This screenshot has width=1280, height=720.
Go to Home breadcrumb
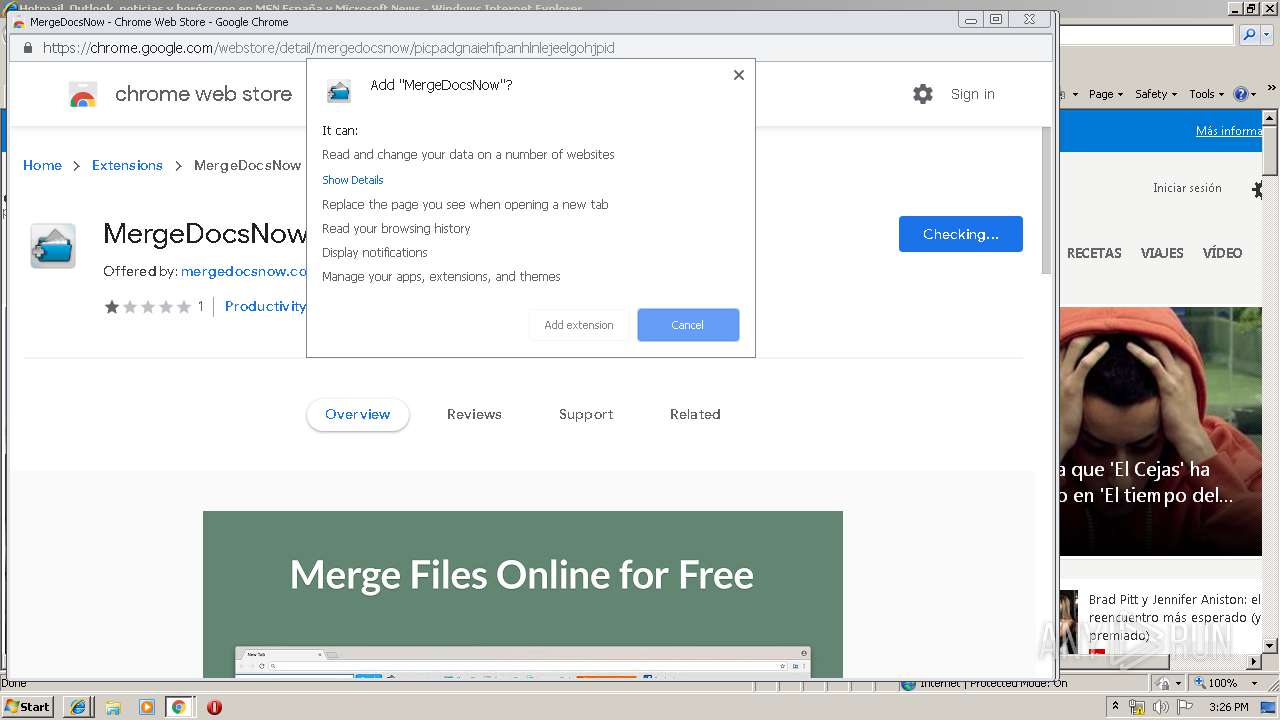pyautogui.click(x=42, y=165)
